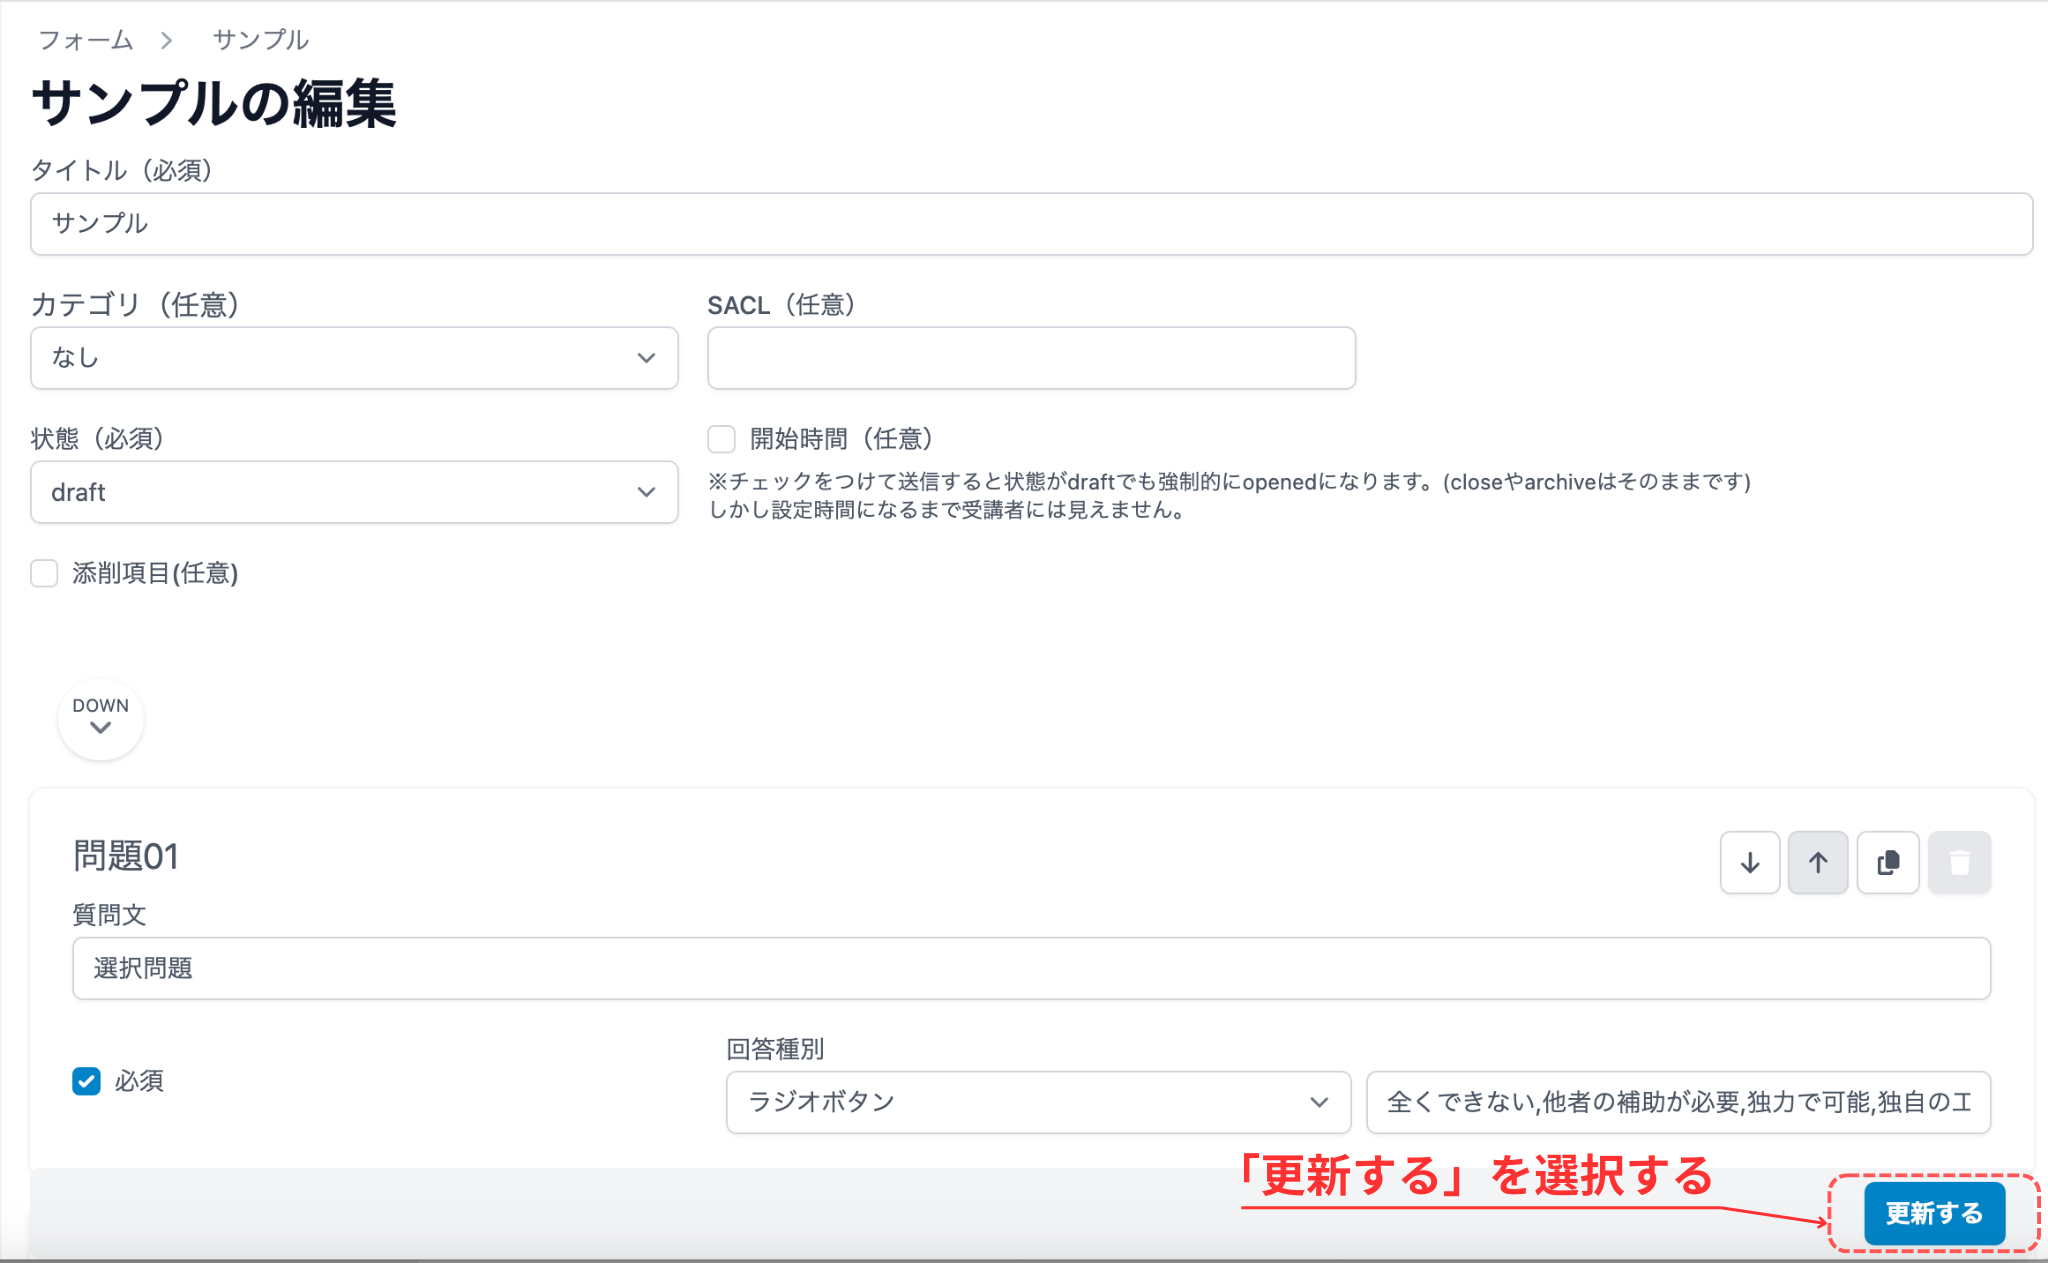The image size is (2048, 1263).
Task: Uncheck the 必須 checkbox on 問題01
Action: (x=86, y=1081)
